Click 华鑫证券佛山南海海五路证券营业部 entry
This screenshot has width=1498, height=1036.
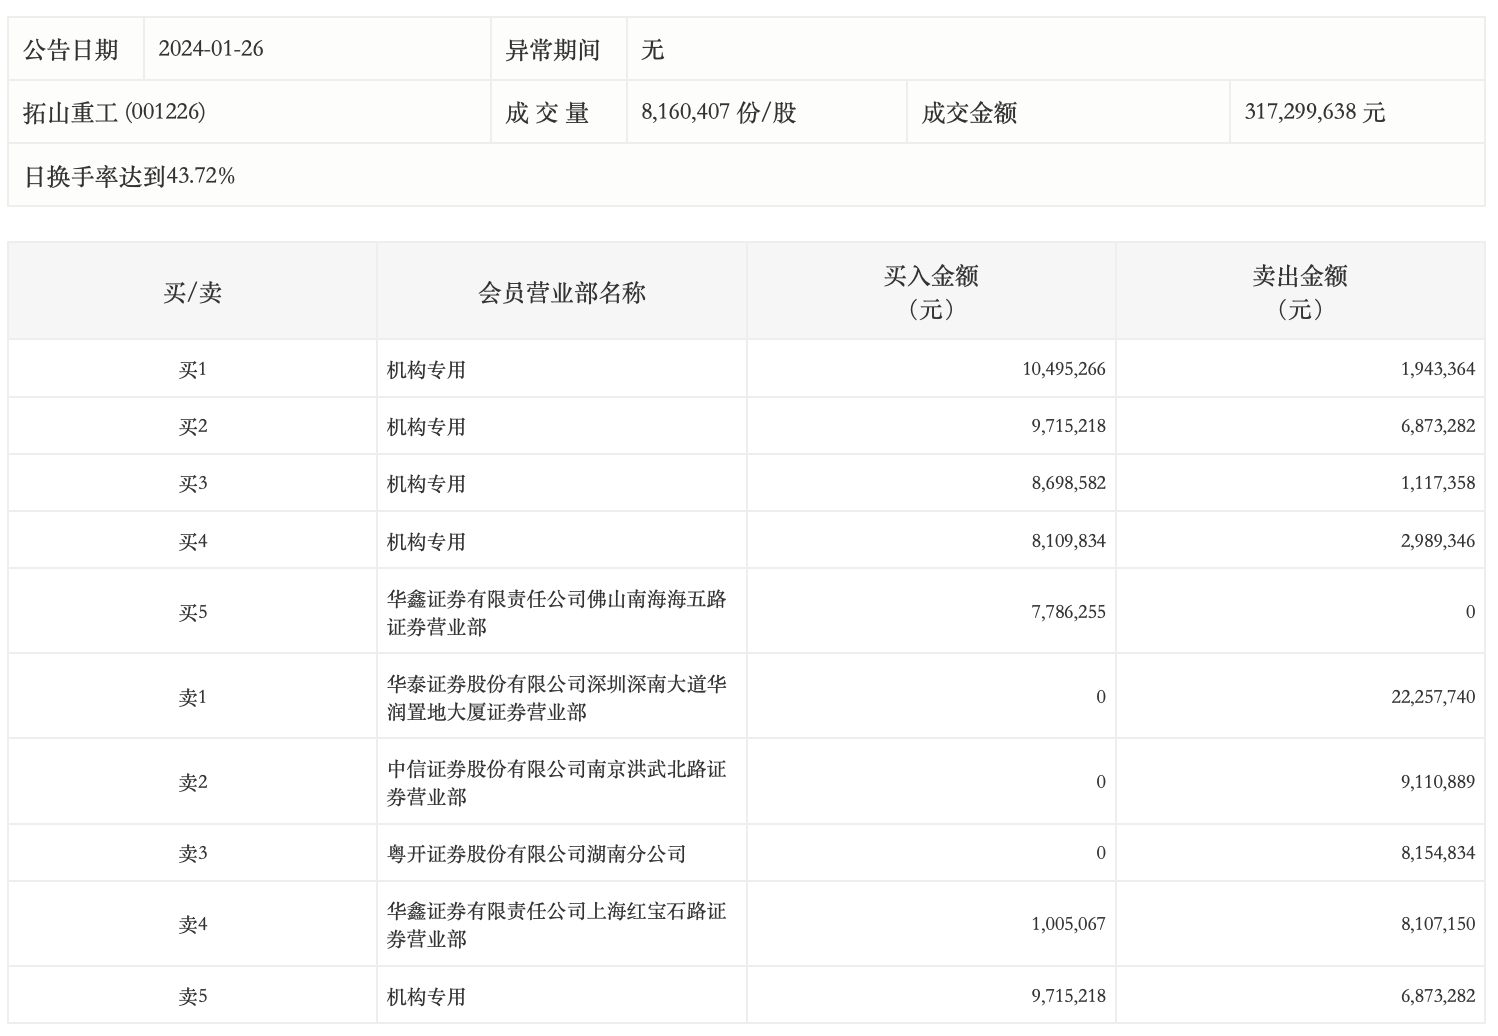[556, 612]
